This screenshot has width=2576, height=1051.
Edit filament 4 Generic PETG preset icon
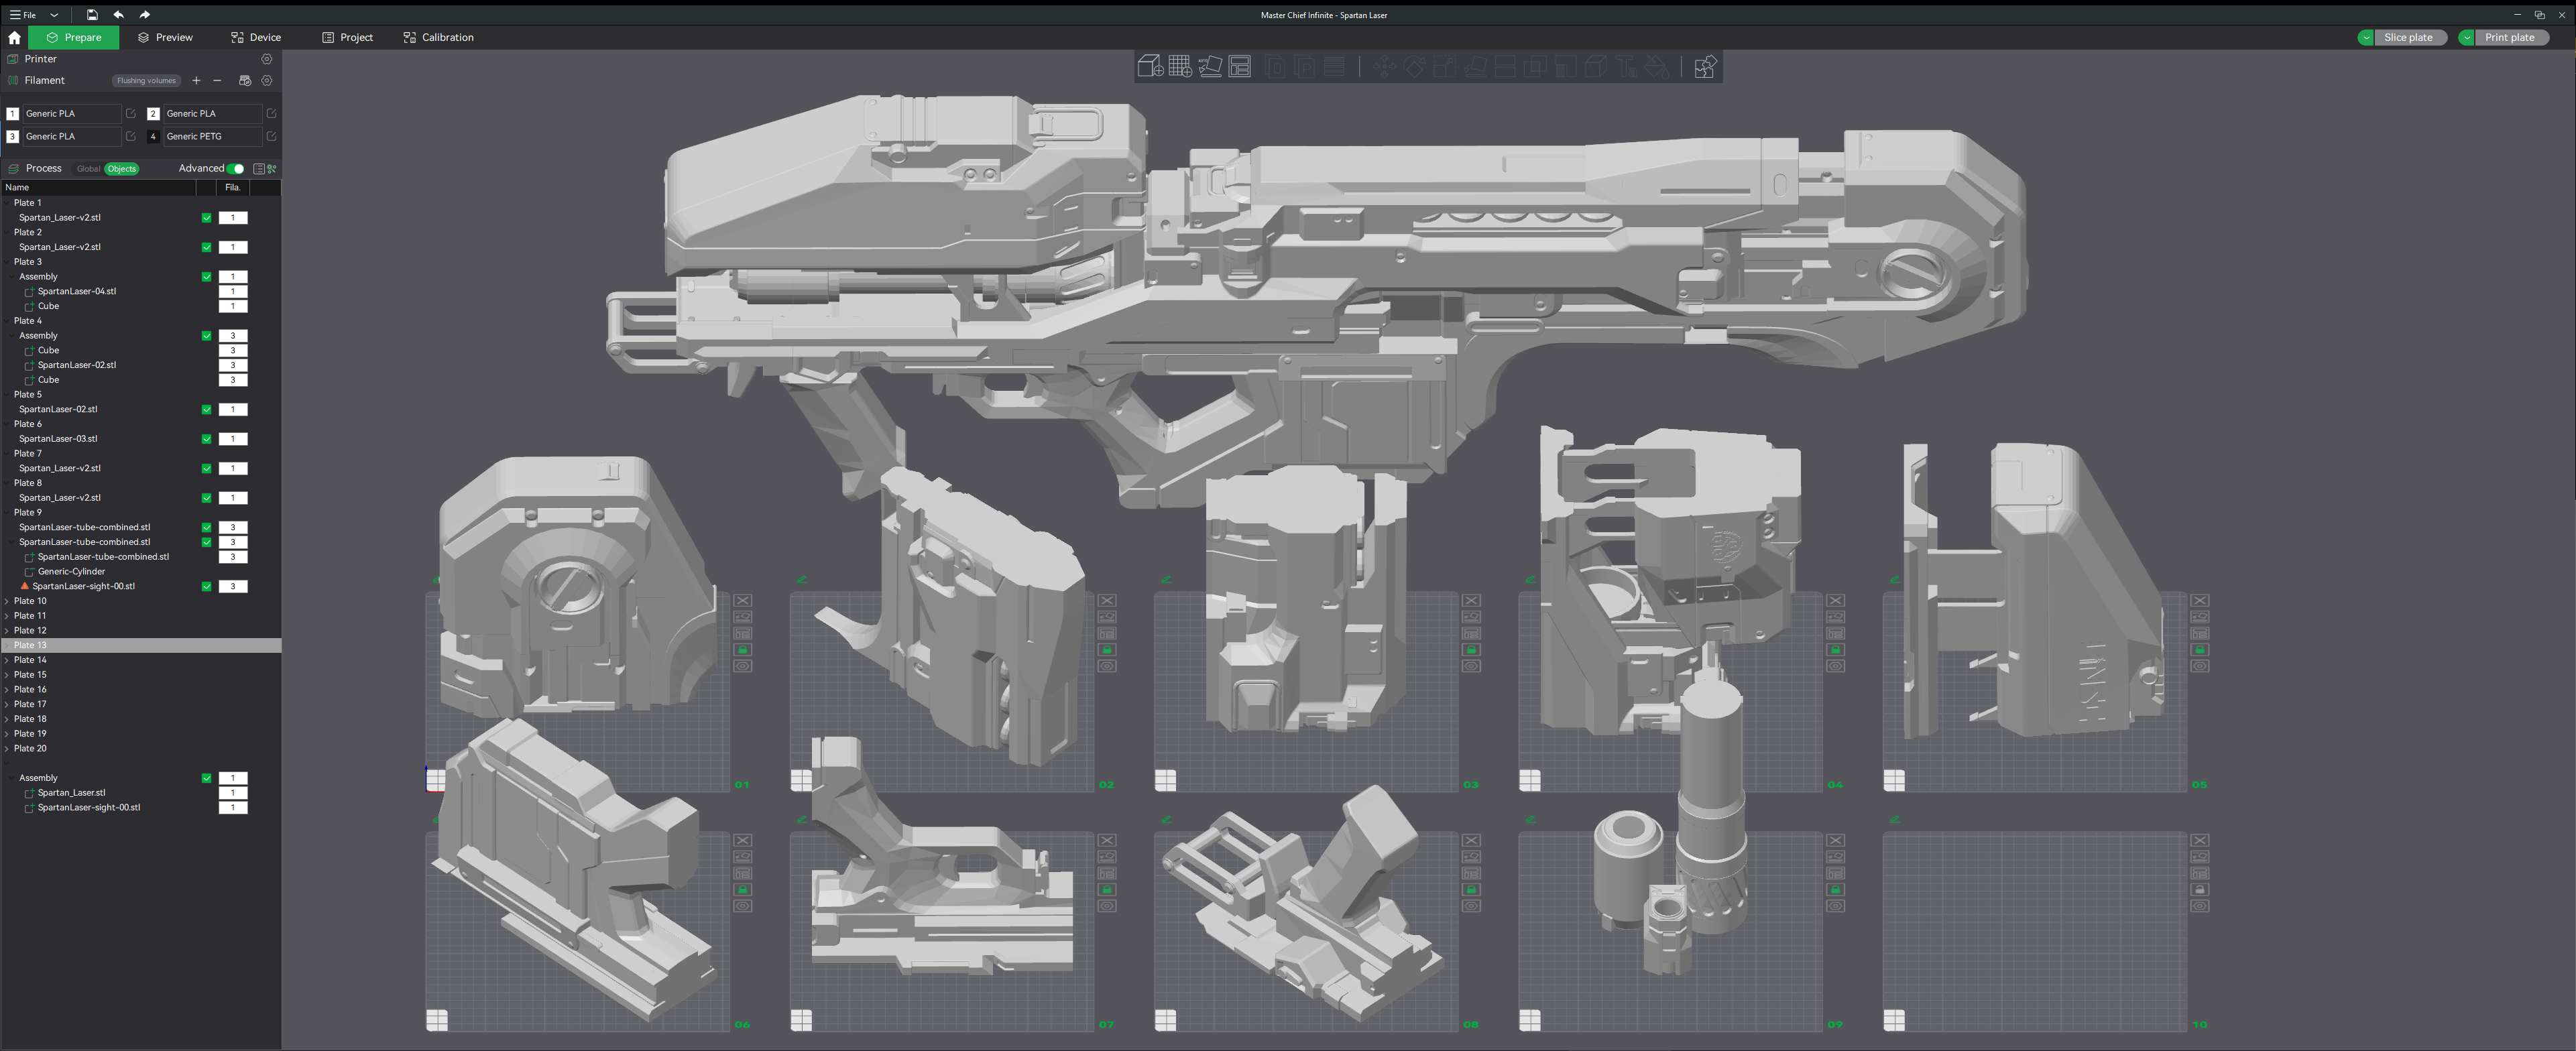(271, 137)
